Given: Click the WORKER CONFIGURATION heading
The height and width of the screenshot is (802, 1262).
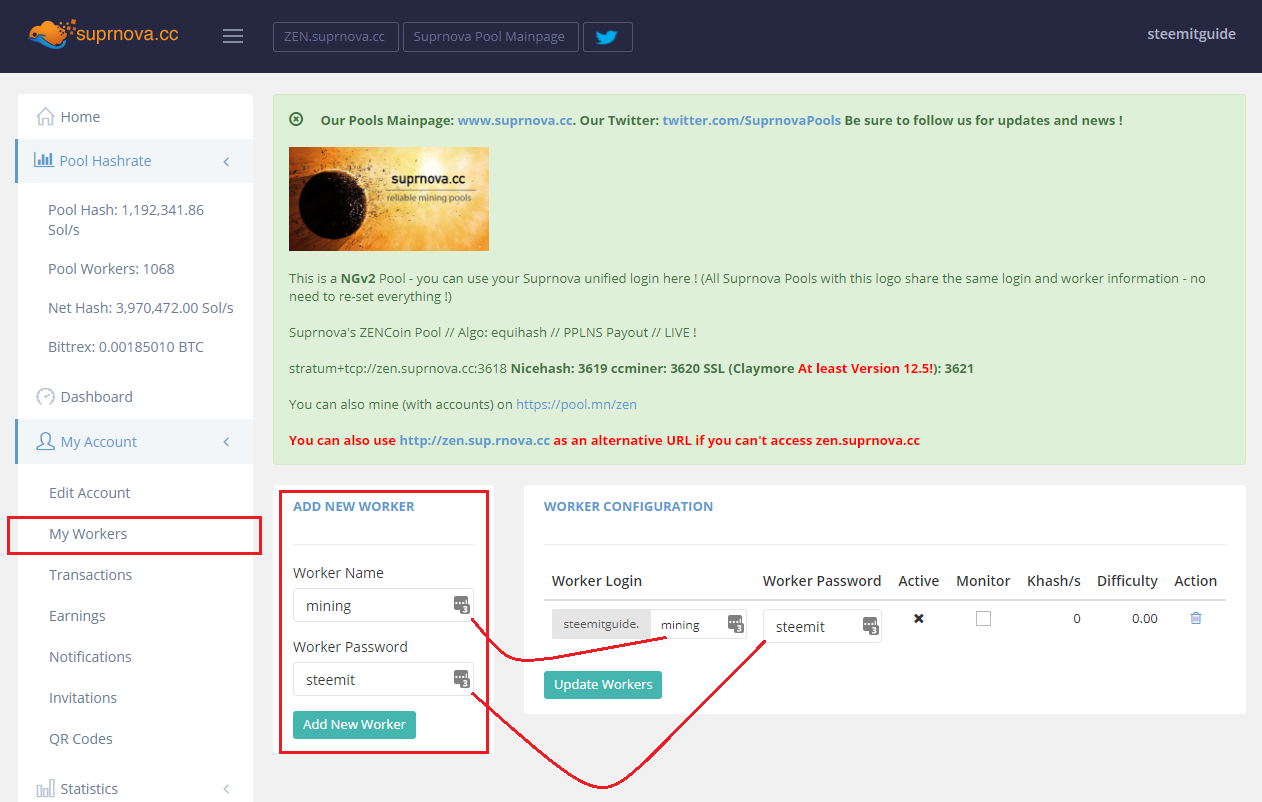Looking at the screenshot, I should click(628, 506).
